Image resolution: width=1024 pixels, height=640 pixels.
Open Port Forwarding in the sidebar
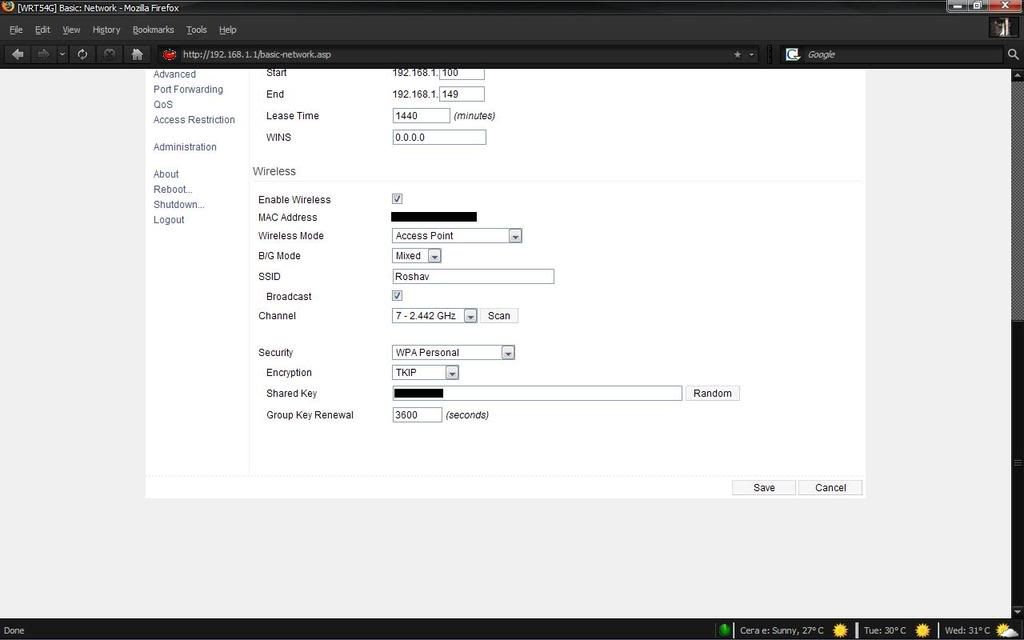pyautogui.click(x=188, y=90)
